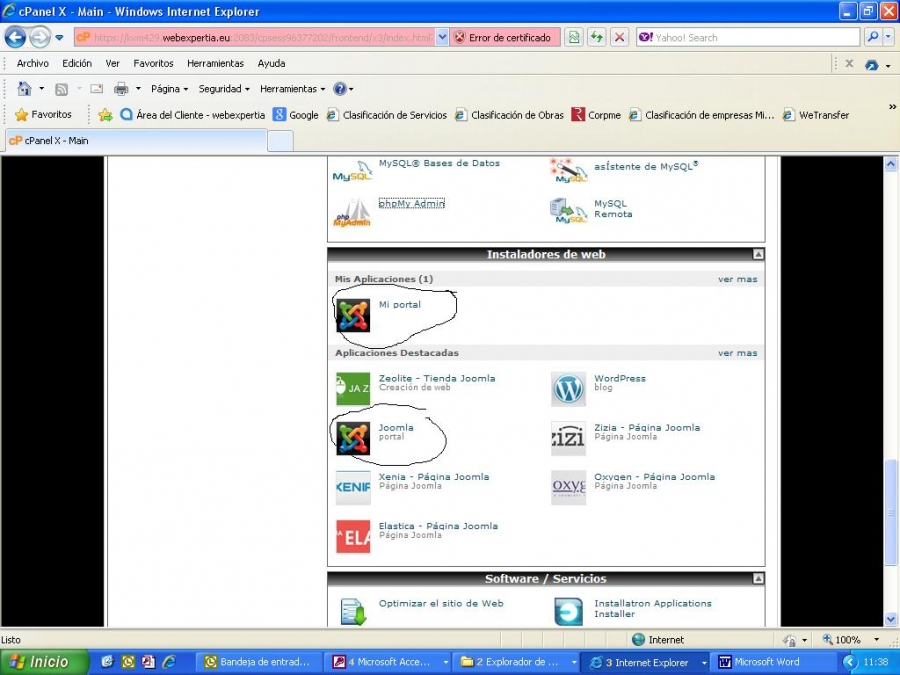Open the Herramientas menu in menu bar
This screenshot has height=675, width=900.
[215, 64]
